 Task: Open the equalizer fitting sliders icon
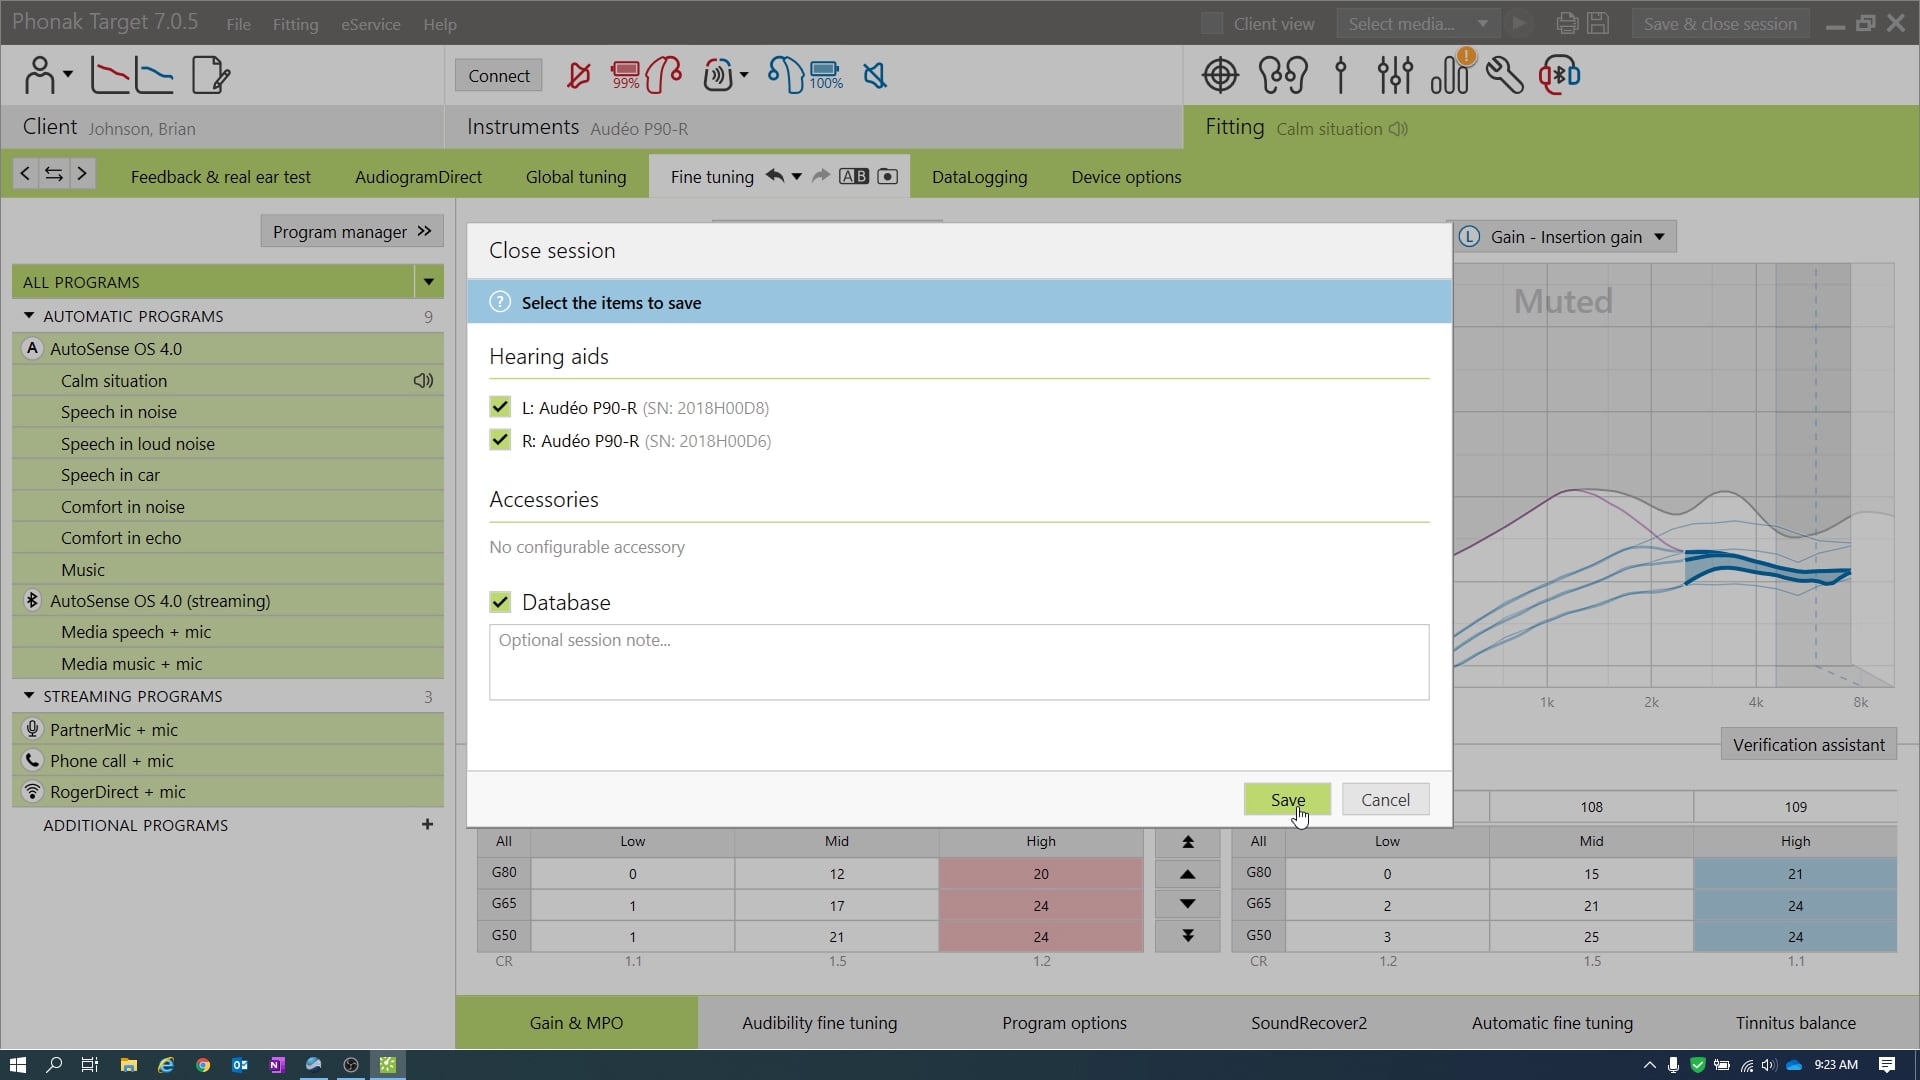(x=1396, y=75)
